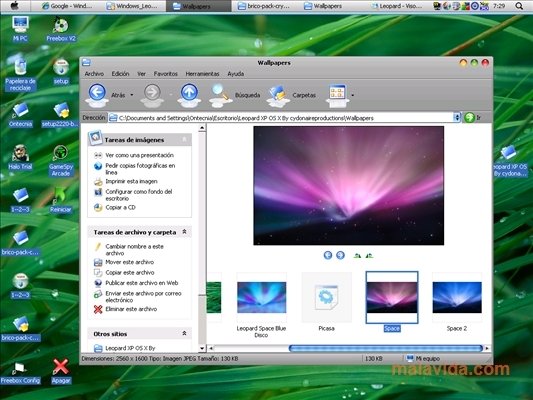Open Halo Trial desktop icon
This screenshot has height=400, width=533.
20,157
